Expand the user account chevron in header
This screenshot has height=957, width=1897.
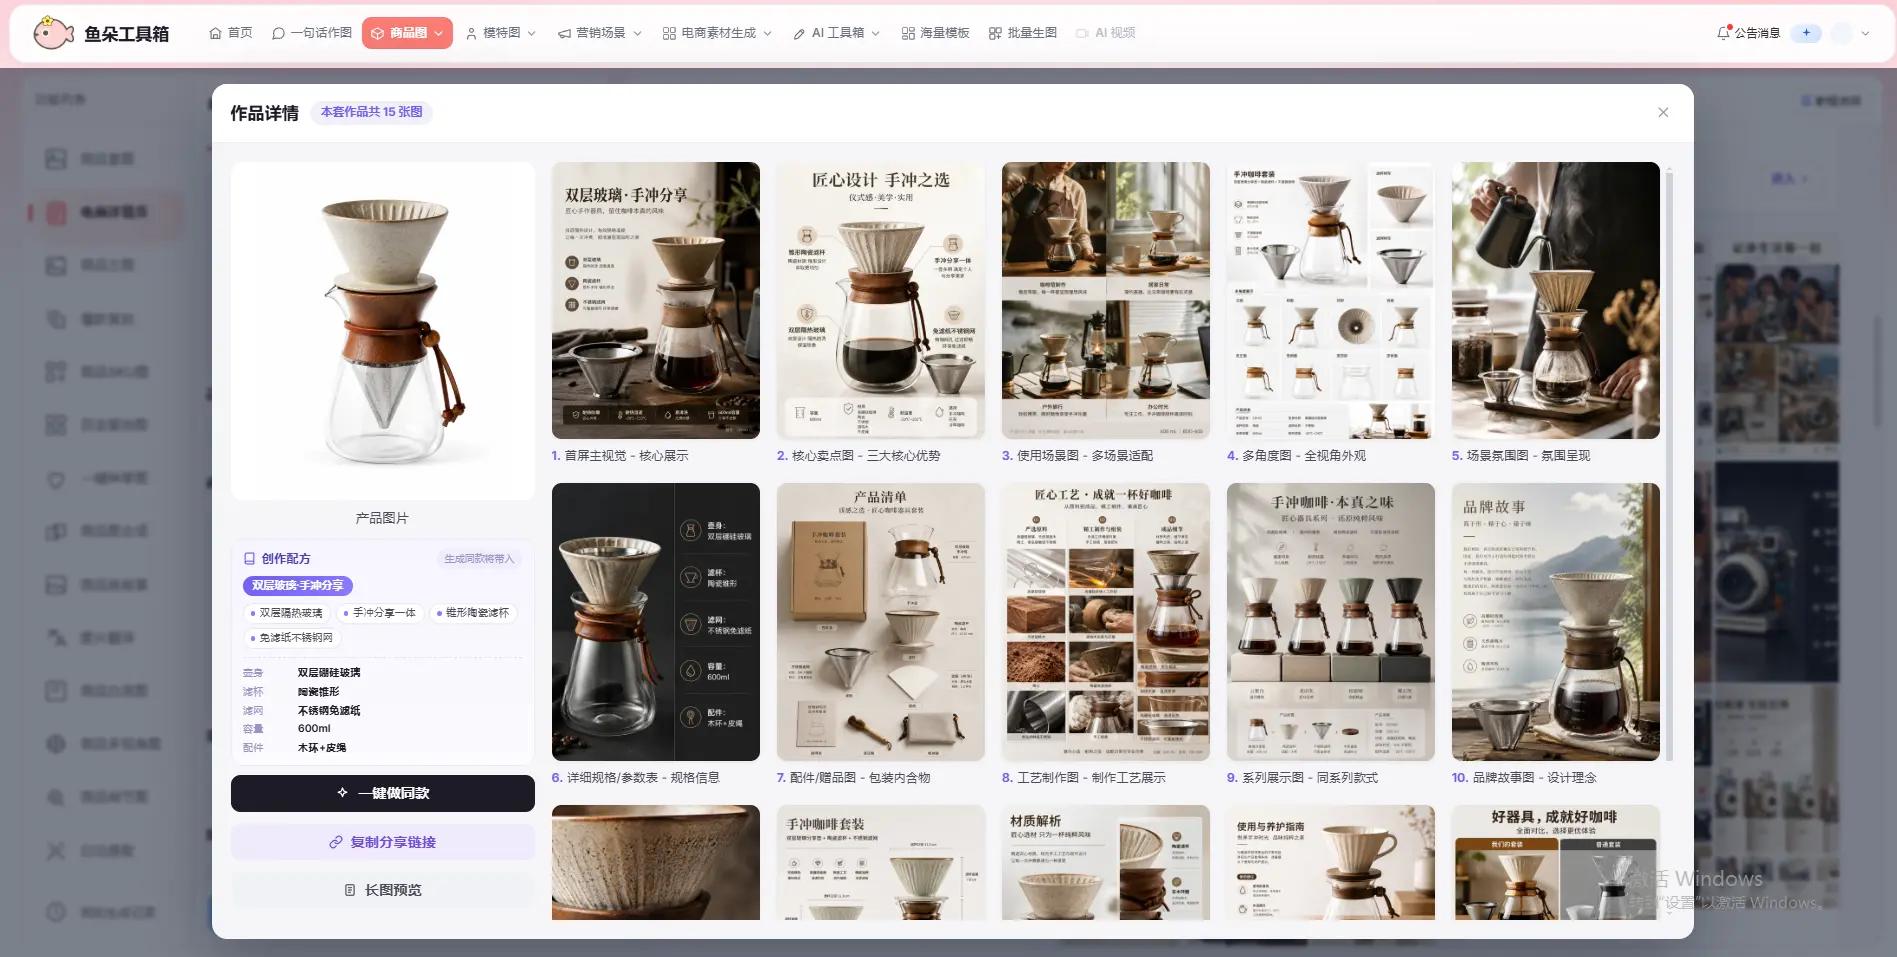pos(1865,33)
